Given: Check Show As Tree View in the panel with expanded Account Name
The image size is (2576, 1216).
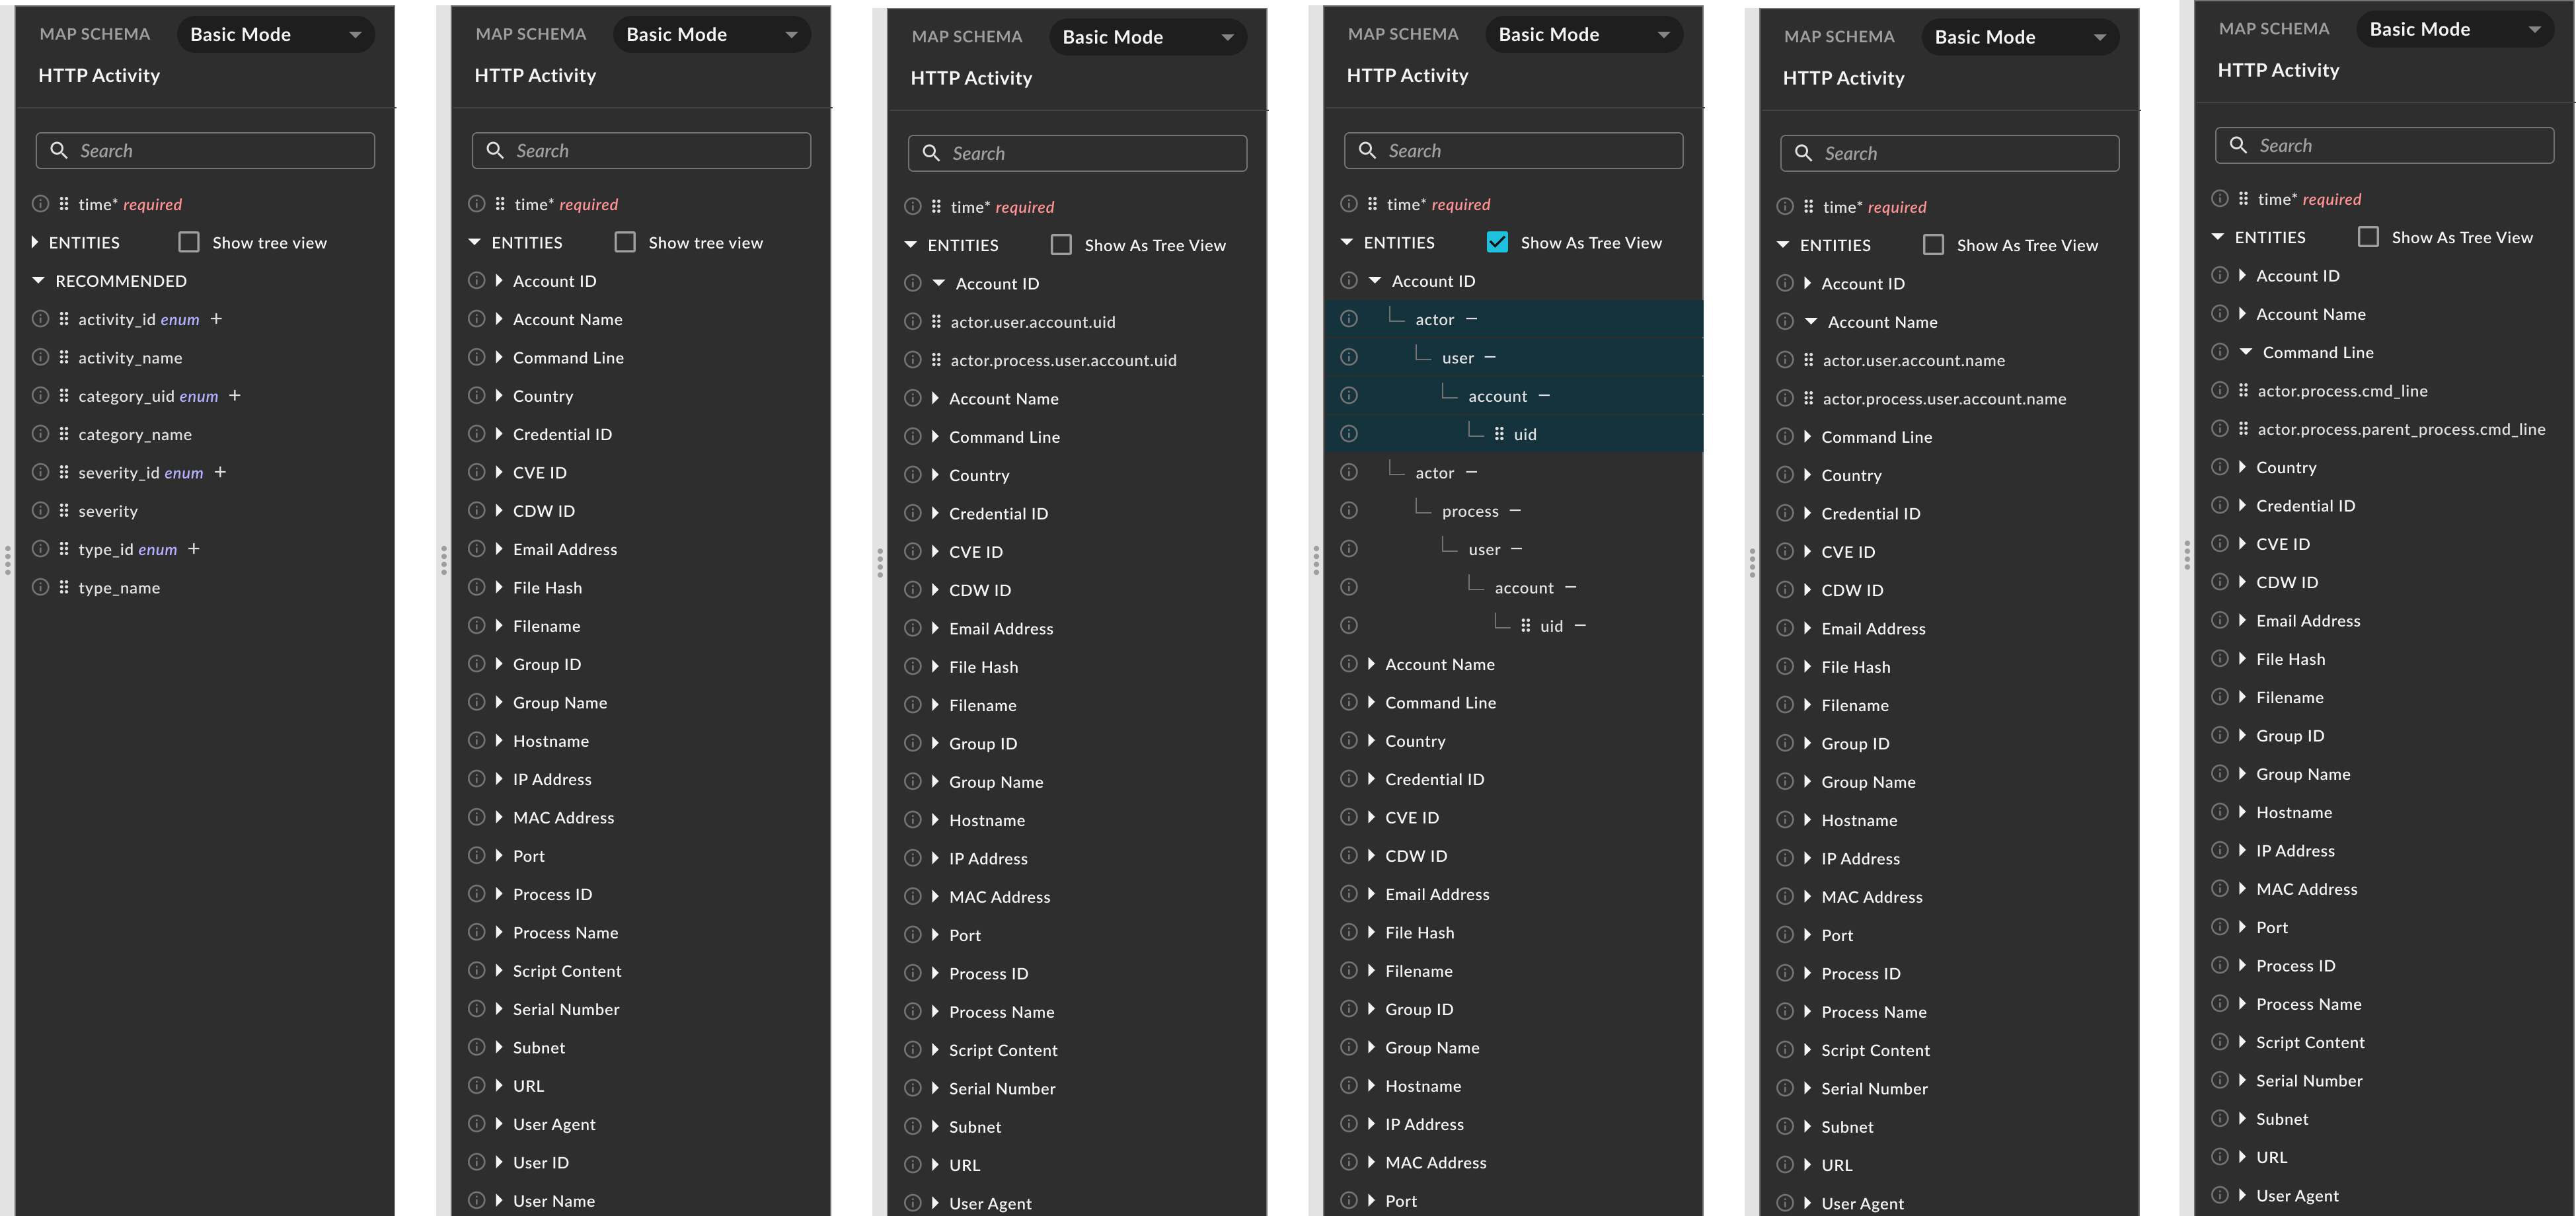Looking at the screenshot, I should (1933, 245).
